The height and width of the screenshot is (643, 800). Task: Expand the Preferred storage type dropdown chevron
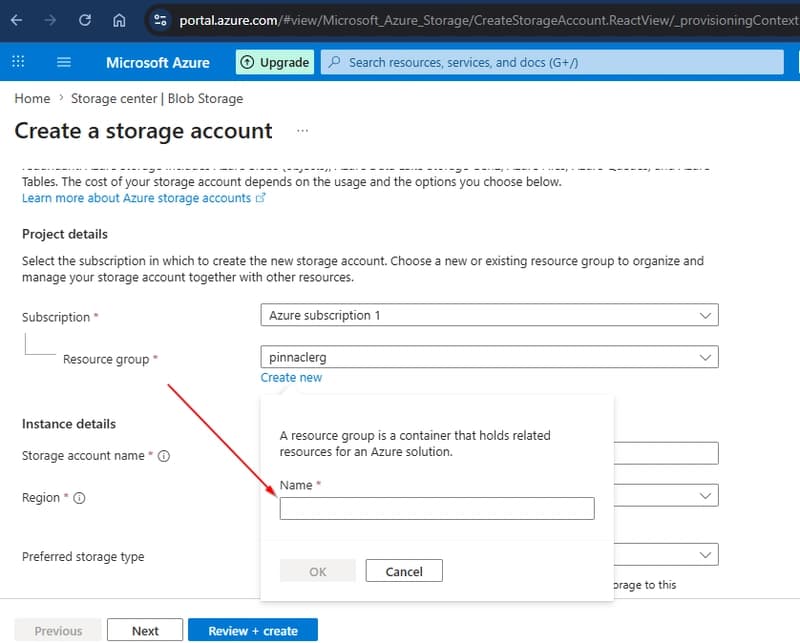[705, 555]
